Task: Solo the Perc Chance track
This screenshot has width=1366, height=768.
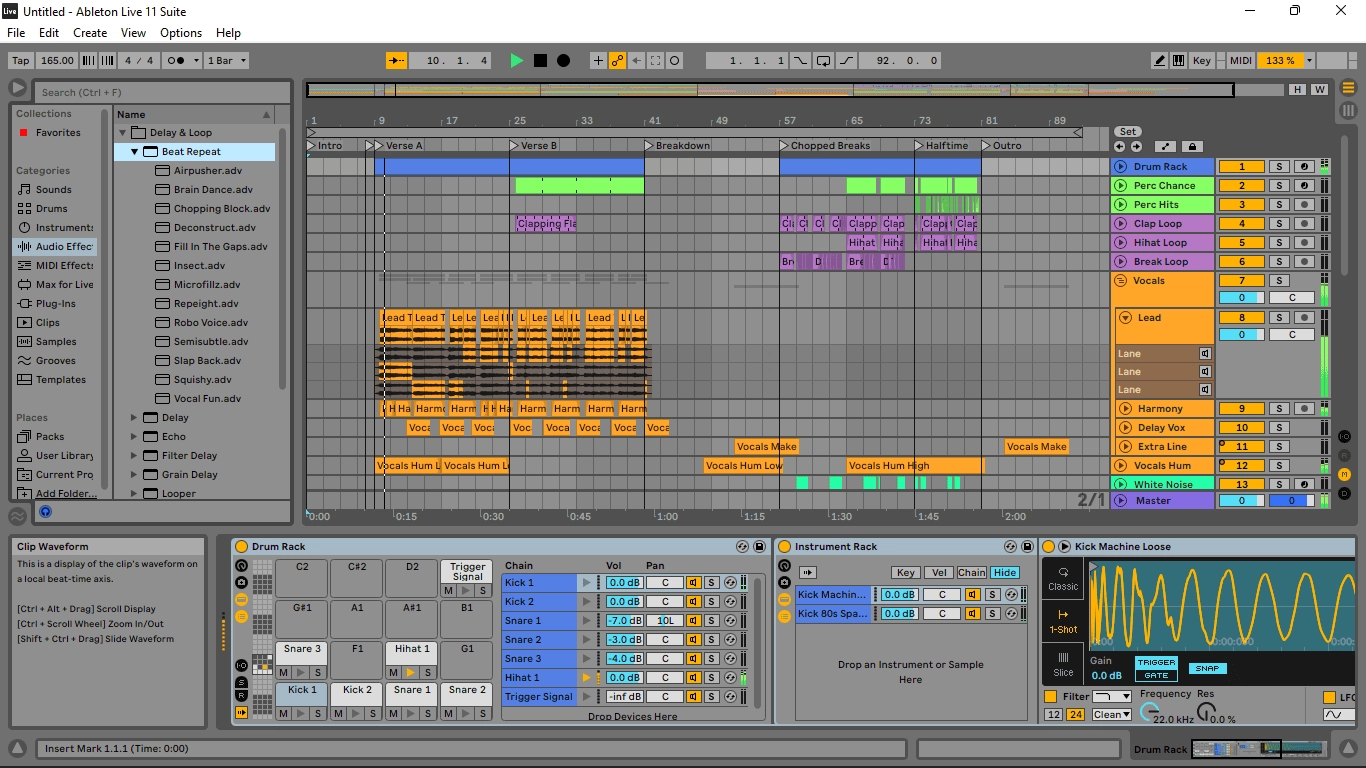Action: pyautogui.click(x=1279, y=186)
